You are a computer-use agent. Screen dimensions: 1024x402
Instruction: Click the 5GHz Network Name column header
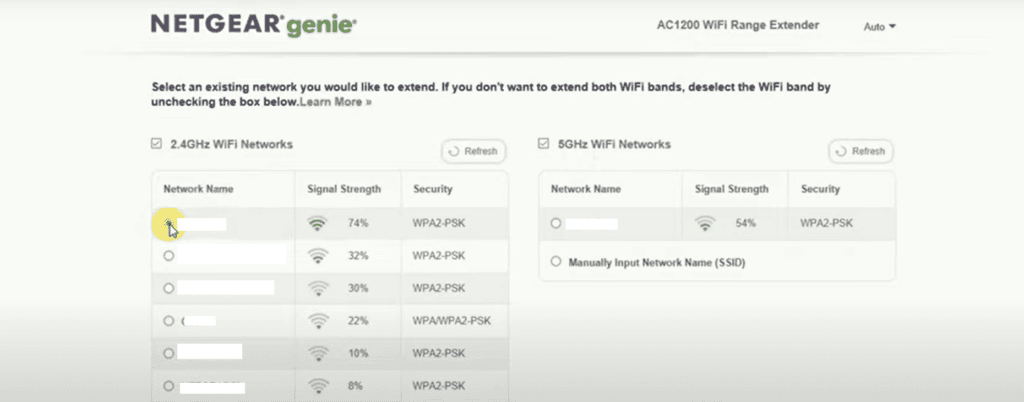[586, 189]
